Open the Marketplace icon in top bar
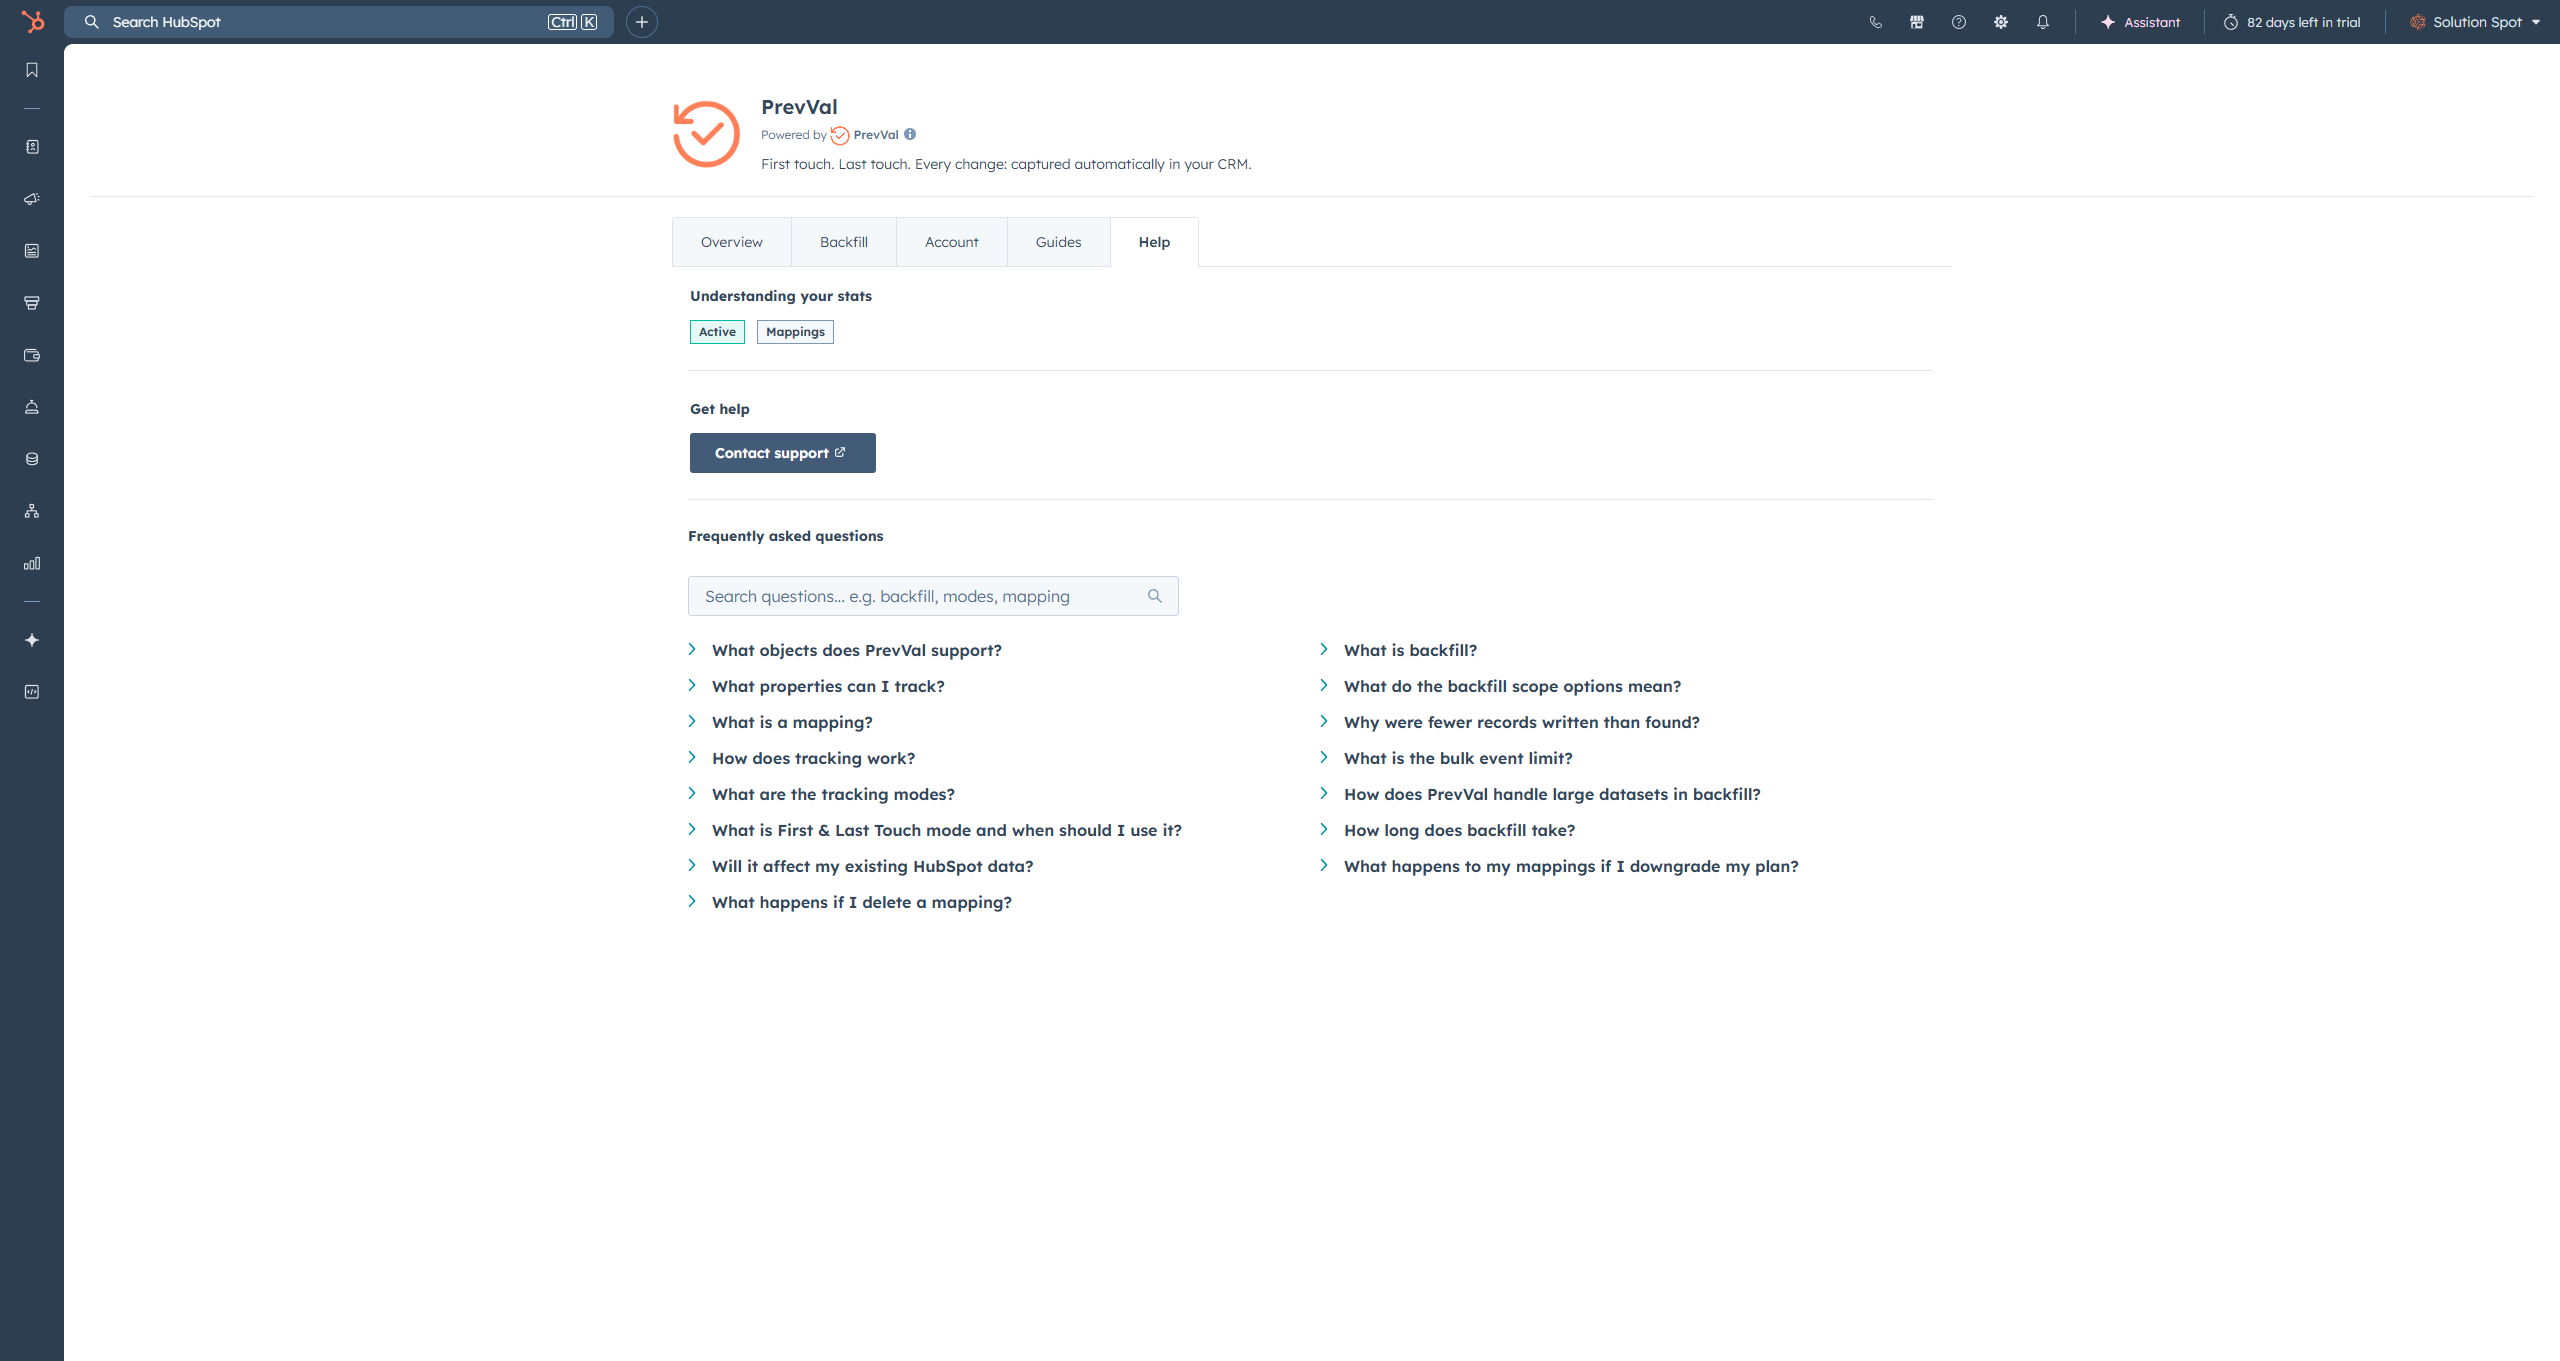 tap(1917, 22)
